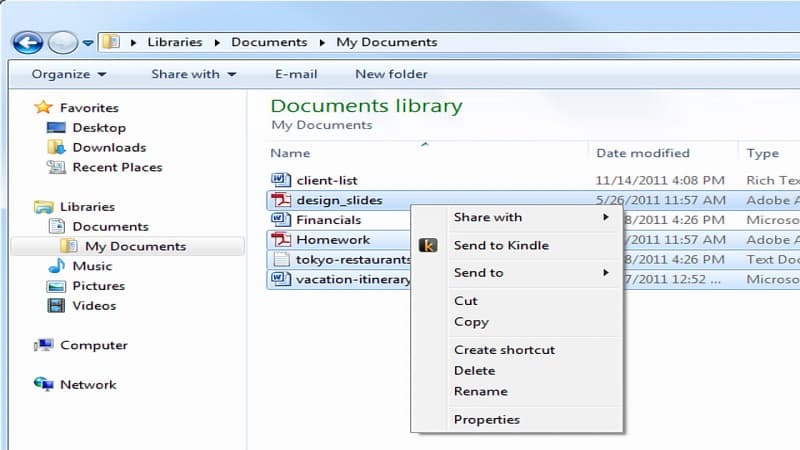Click the Music note icon

56,265
